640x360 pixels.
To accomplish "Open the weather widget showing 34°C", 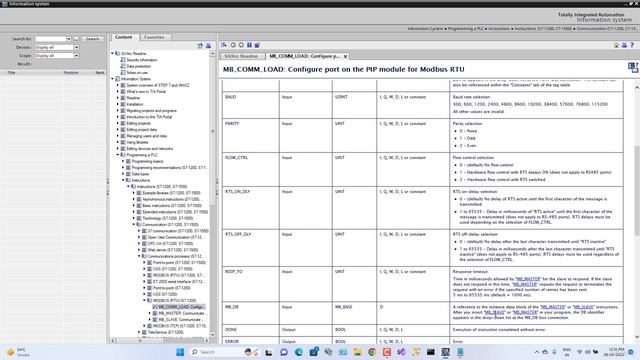I will pyautogui.click(x=18, y=352).
